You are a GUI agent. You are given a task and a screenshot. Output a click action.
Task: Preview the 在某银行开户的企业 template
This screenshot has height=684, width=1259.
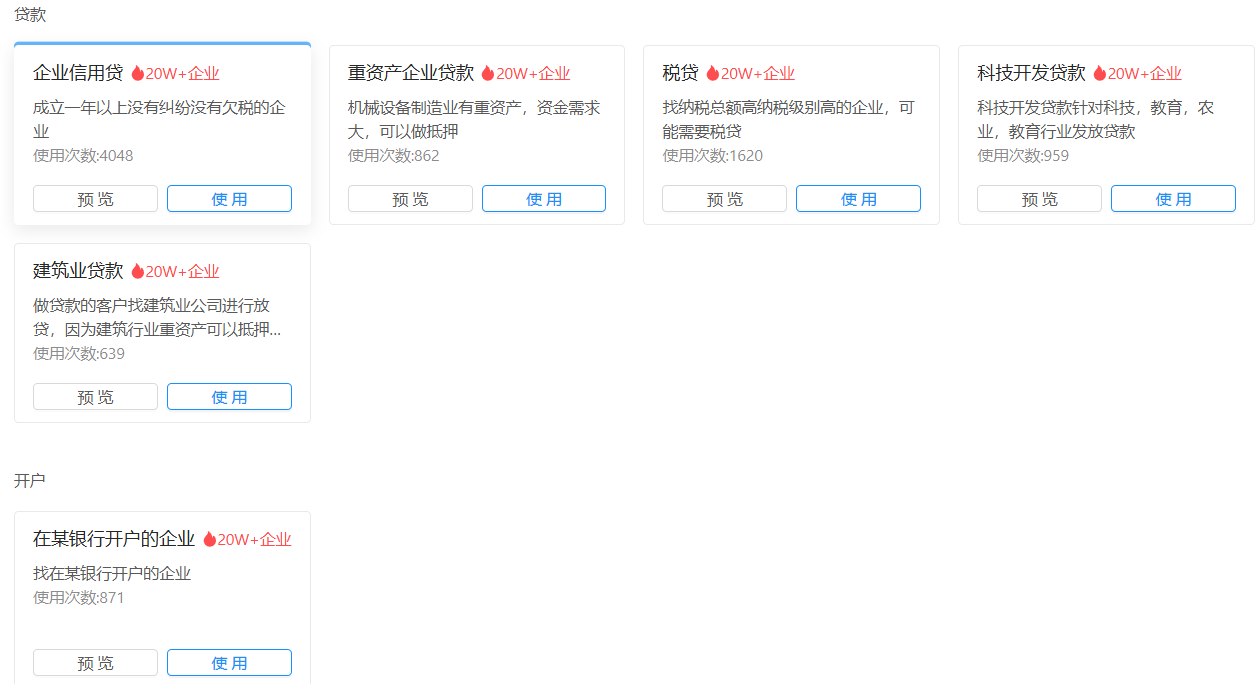point(96,663)
